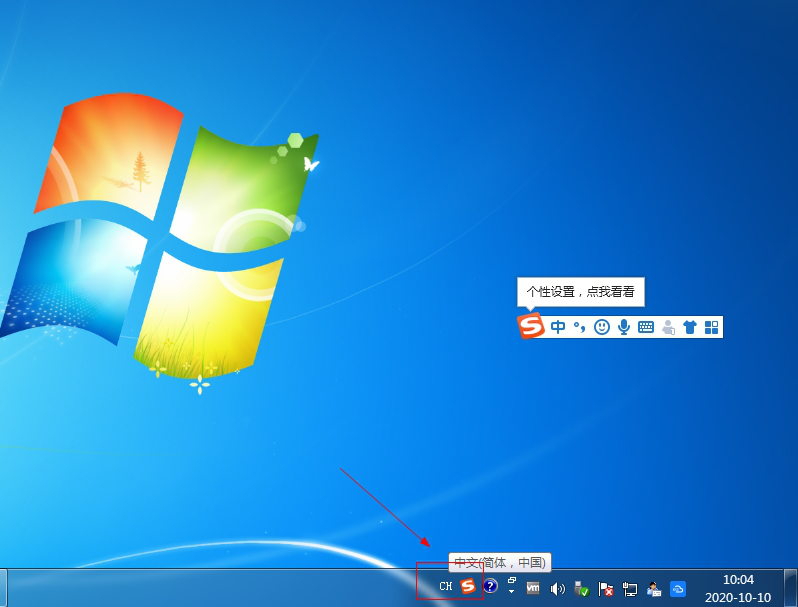Open the soft keyboard from the Sogou bar
The image size is (798, 607).
coord(646,327)
